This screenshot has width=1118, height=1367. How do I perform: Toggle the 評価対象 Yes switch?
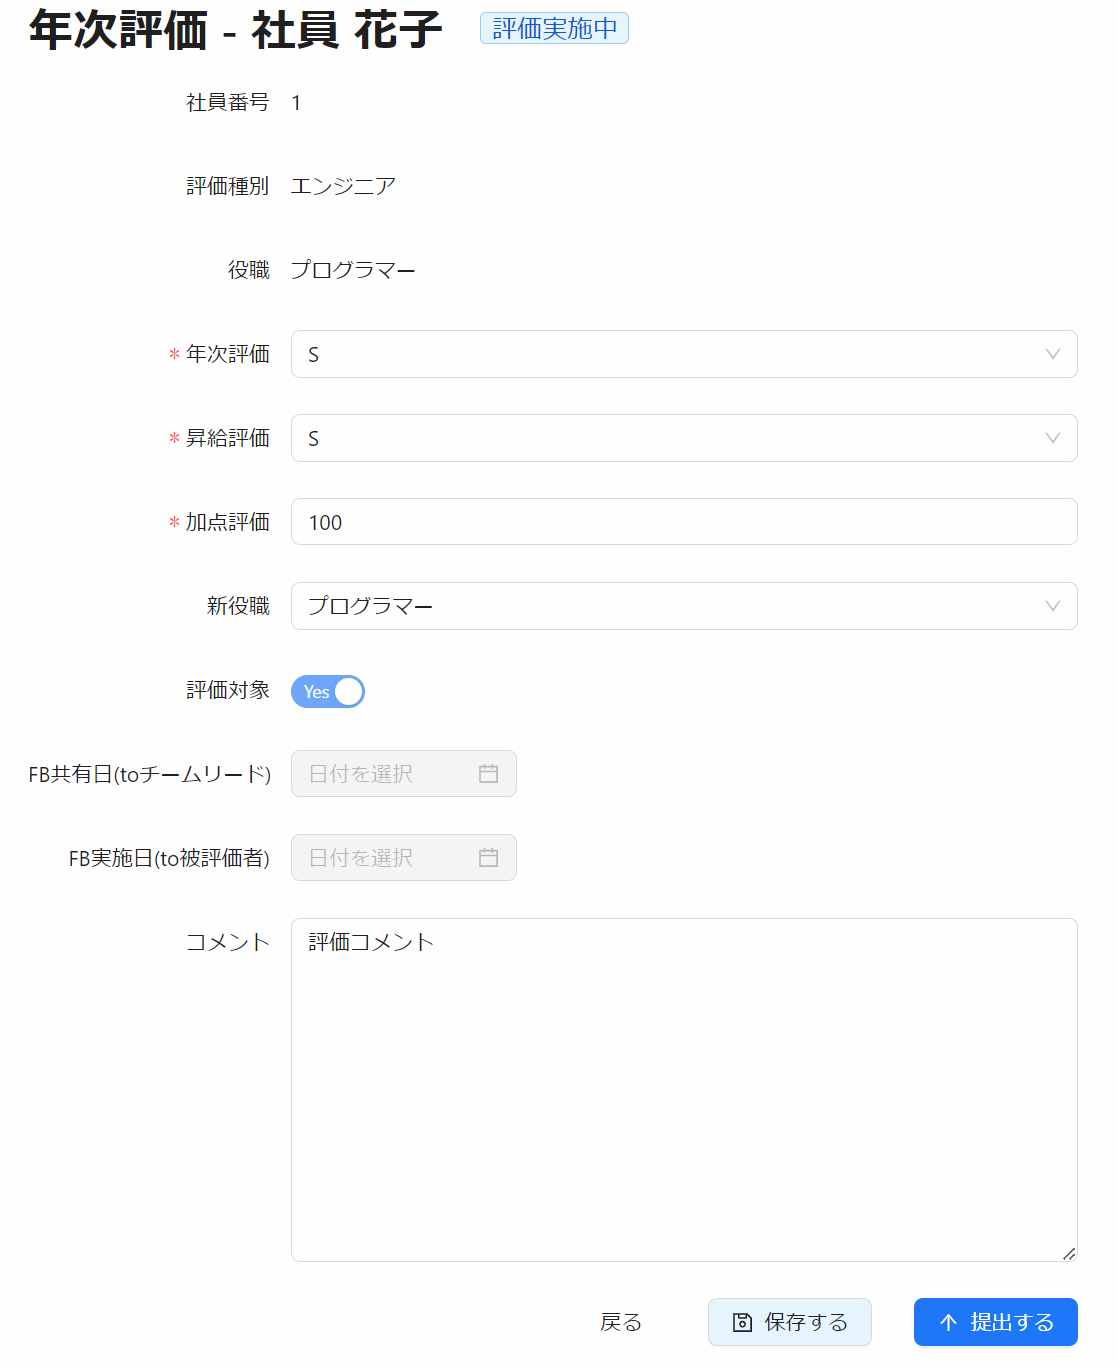point(328,691)
